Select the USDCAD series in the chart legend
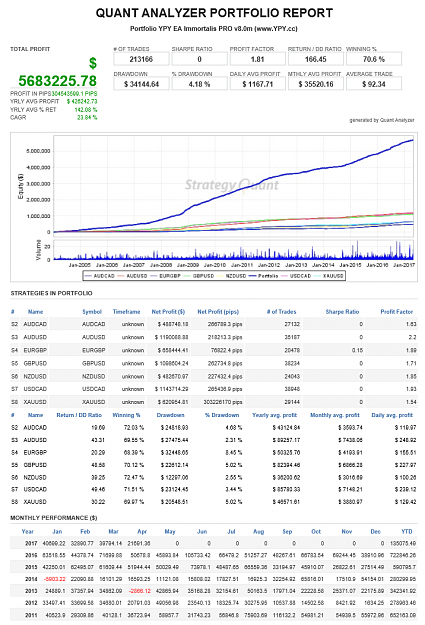 pyautogui.click(x=296, y=276)
